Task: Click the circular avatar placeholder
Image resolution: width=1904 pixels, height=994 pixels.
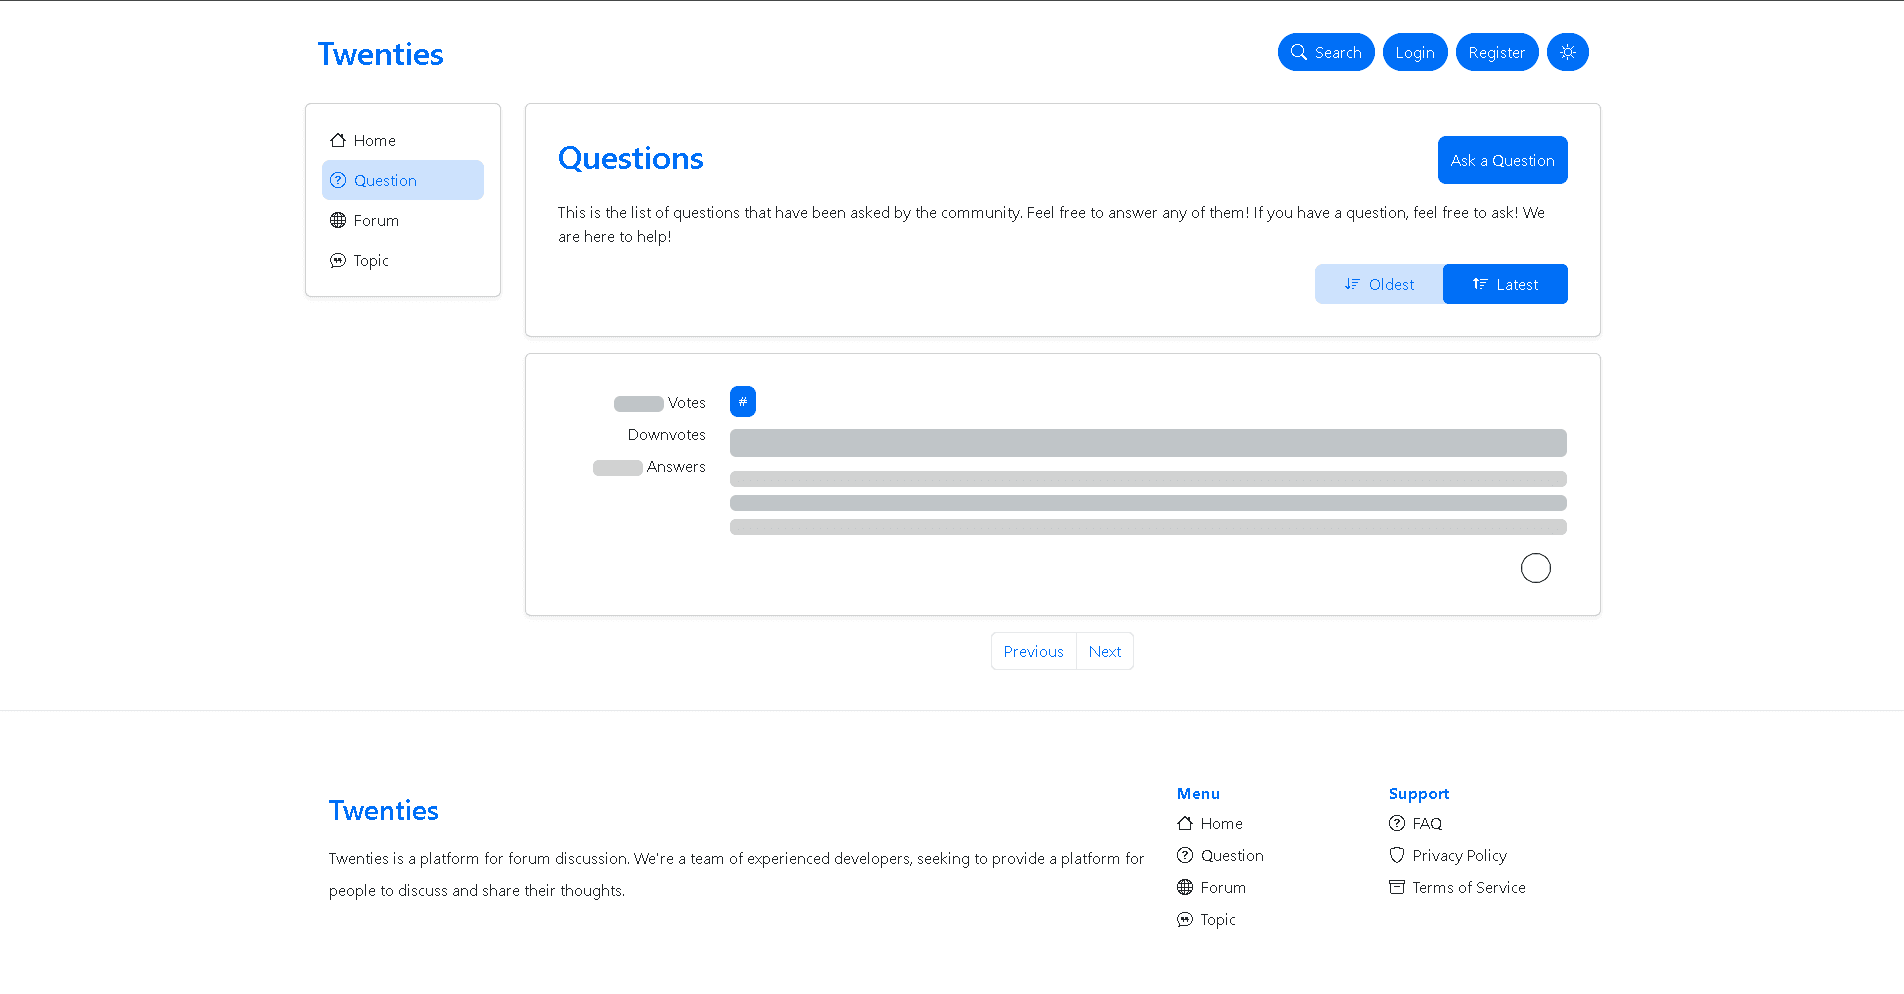Action: click(1535, 568)
